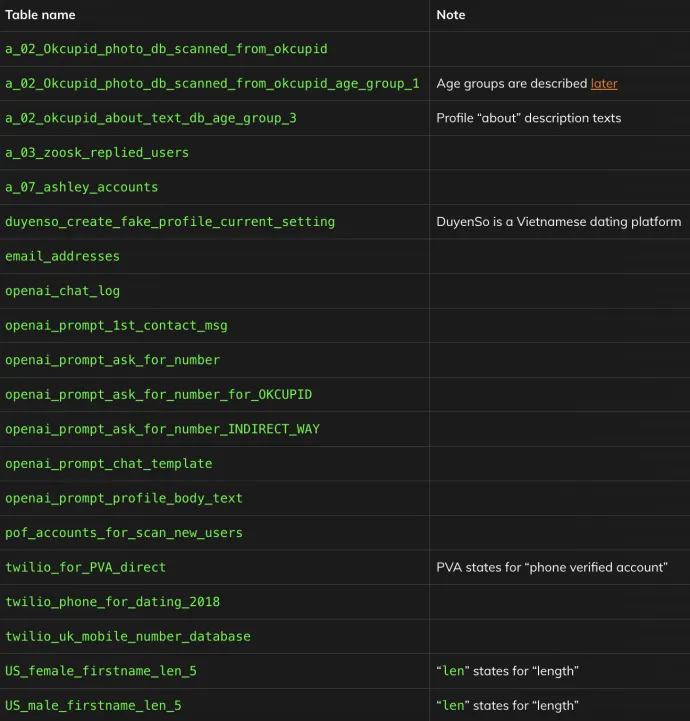Select openai_prompt_ask_for_number_INDIRECT_WAY table name
Image resolution: width=690 pixels, height=721 pixels.
click(x=162, y=429)
